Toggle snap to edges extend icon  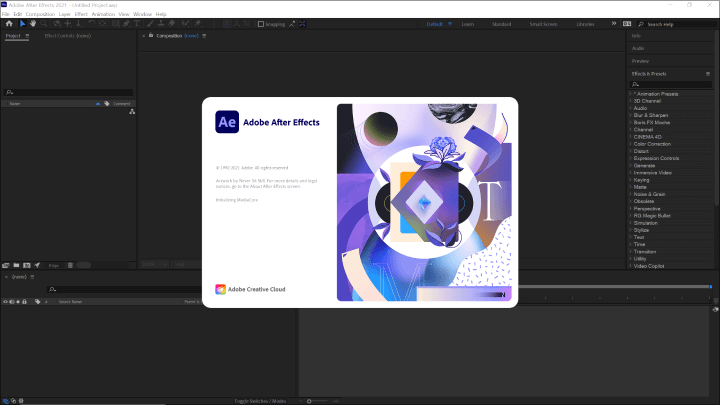292,24
